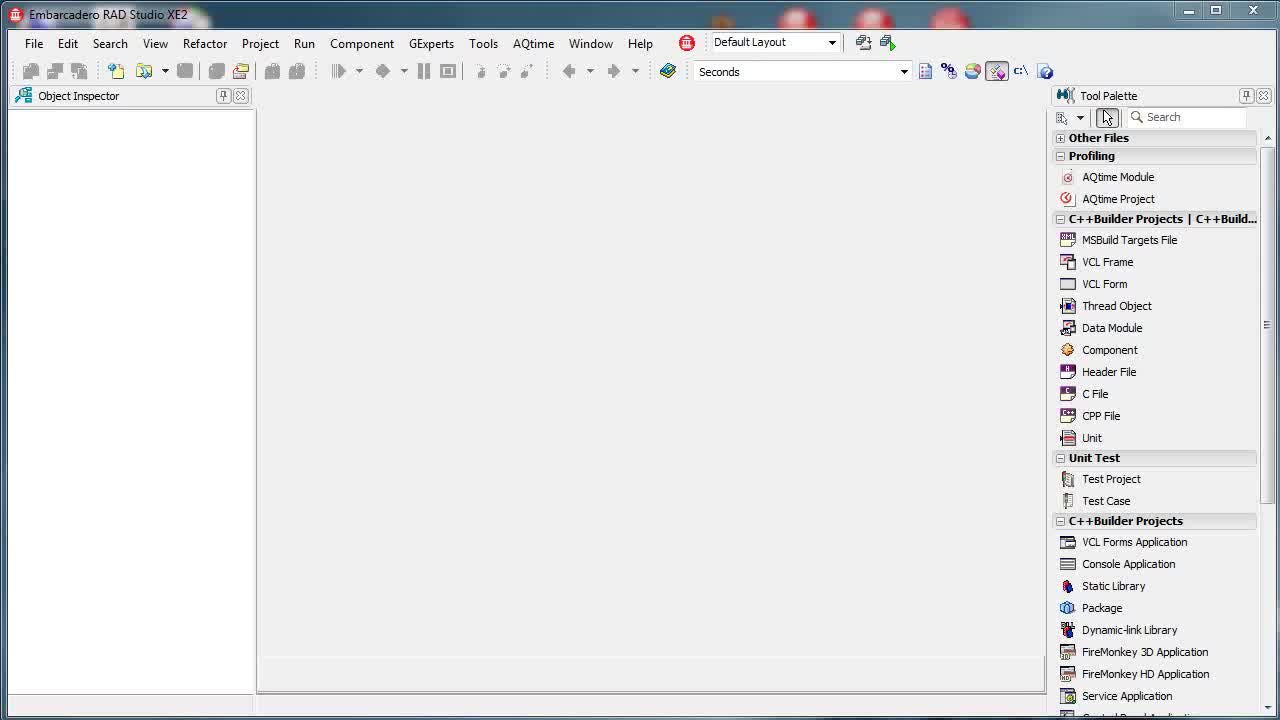This screenshot has width=1280, height=720.
Task: Click the Trace Into debug icon
Action: (x=480, y=71)
